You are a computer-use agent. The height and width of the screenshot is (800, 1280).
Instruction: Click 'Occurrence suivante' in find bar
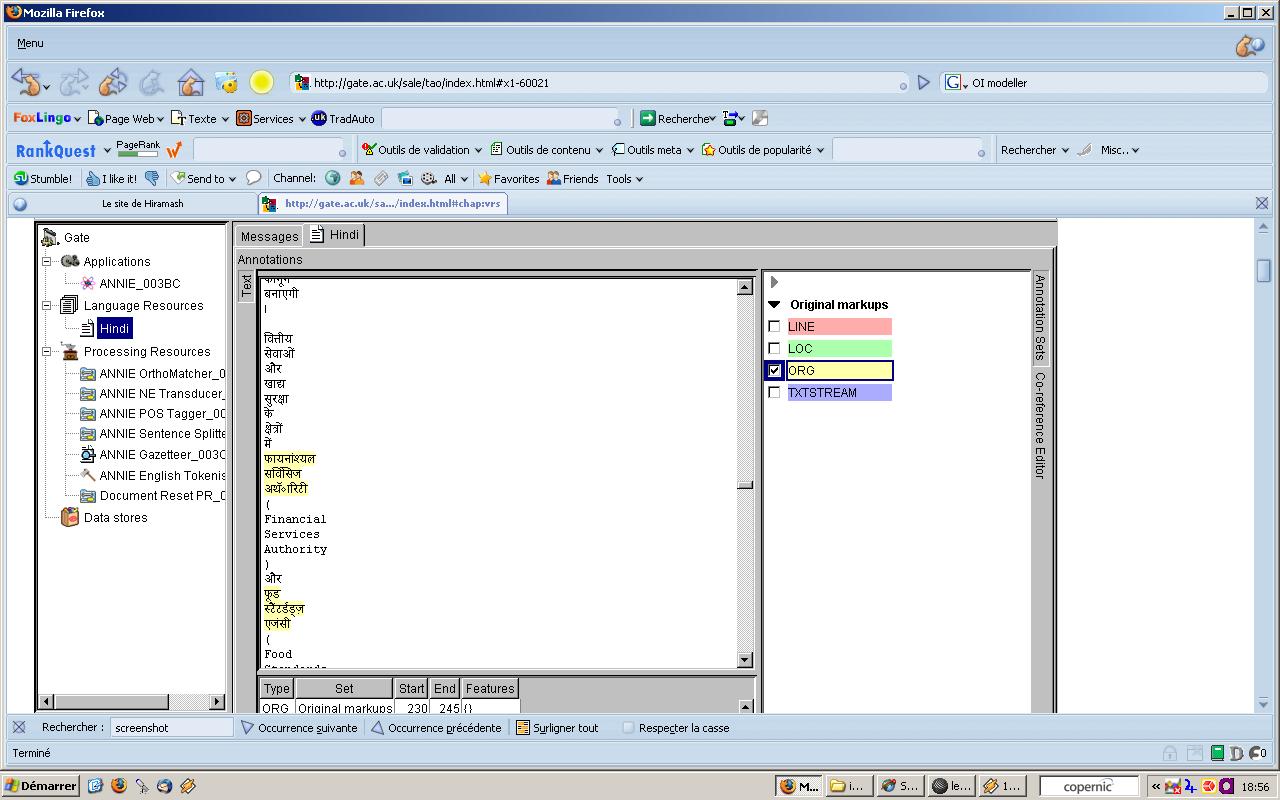299,728
